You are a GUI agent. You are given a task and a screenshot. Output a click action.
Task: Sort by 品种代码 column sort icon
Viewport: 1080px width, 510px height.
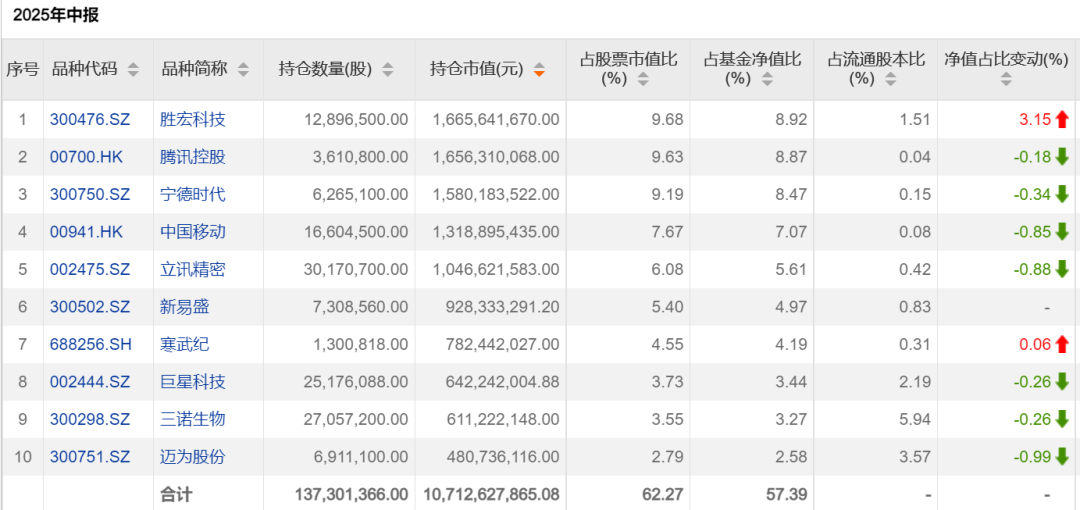point(133,70)
